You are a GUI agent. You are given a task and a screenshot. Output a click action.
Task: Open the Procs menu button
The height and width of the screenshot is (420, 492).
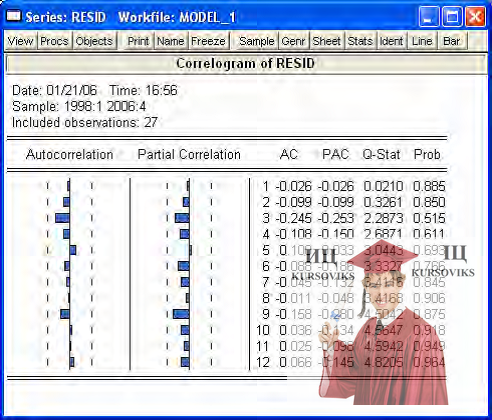(x=54, y=41)
